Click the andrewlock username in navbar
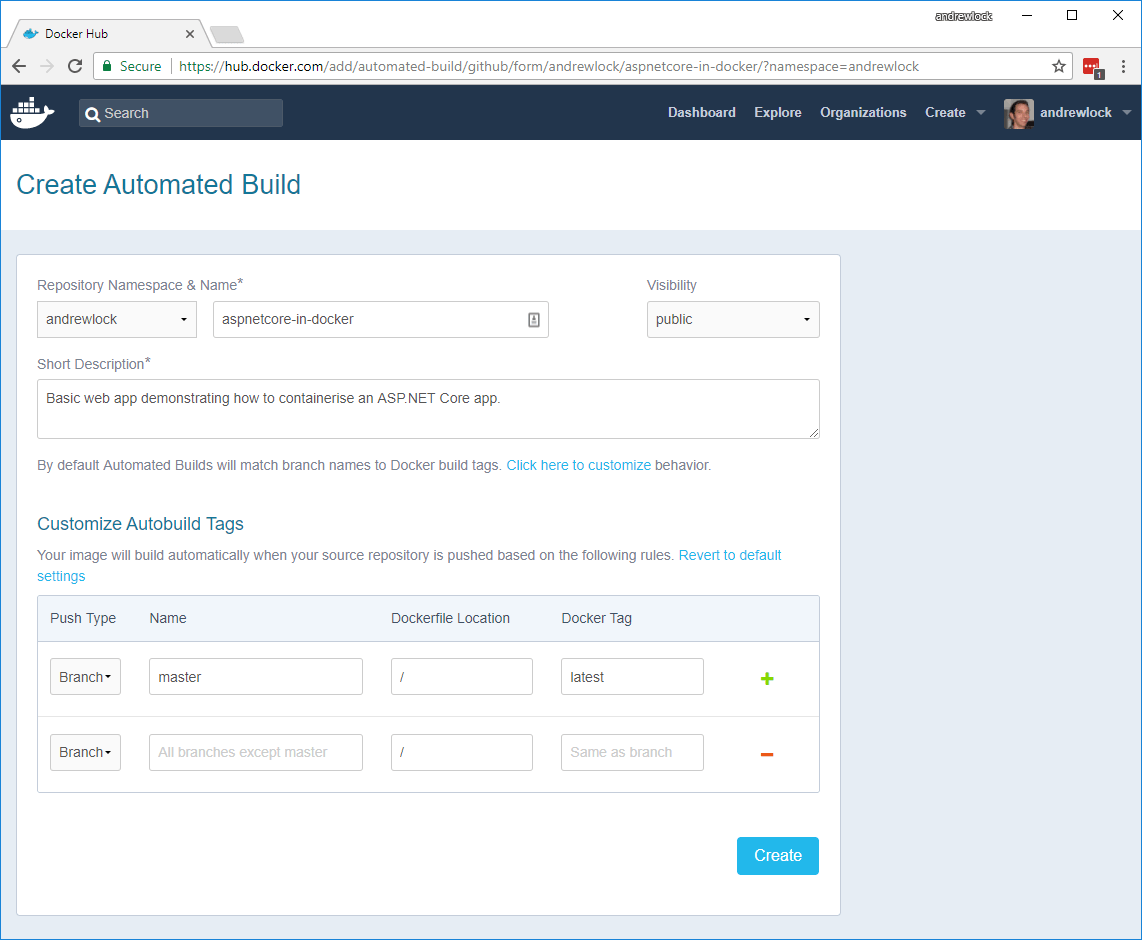The image size is (1142, 940). [x=1076, y=112]
